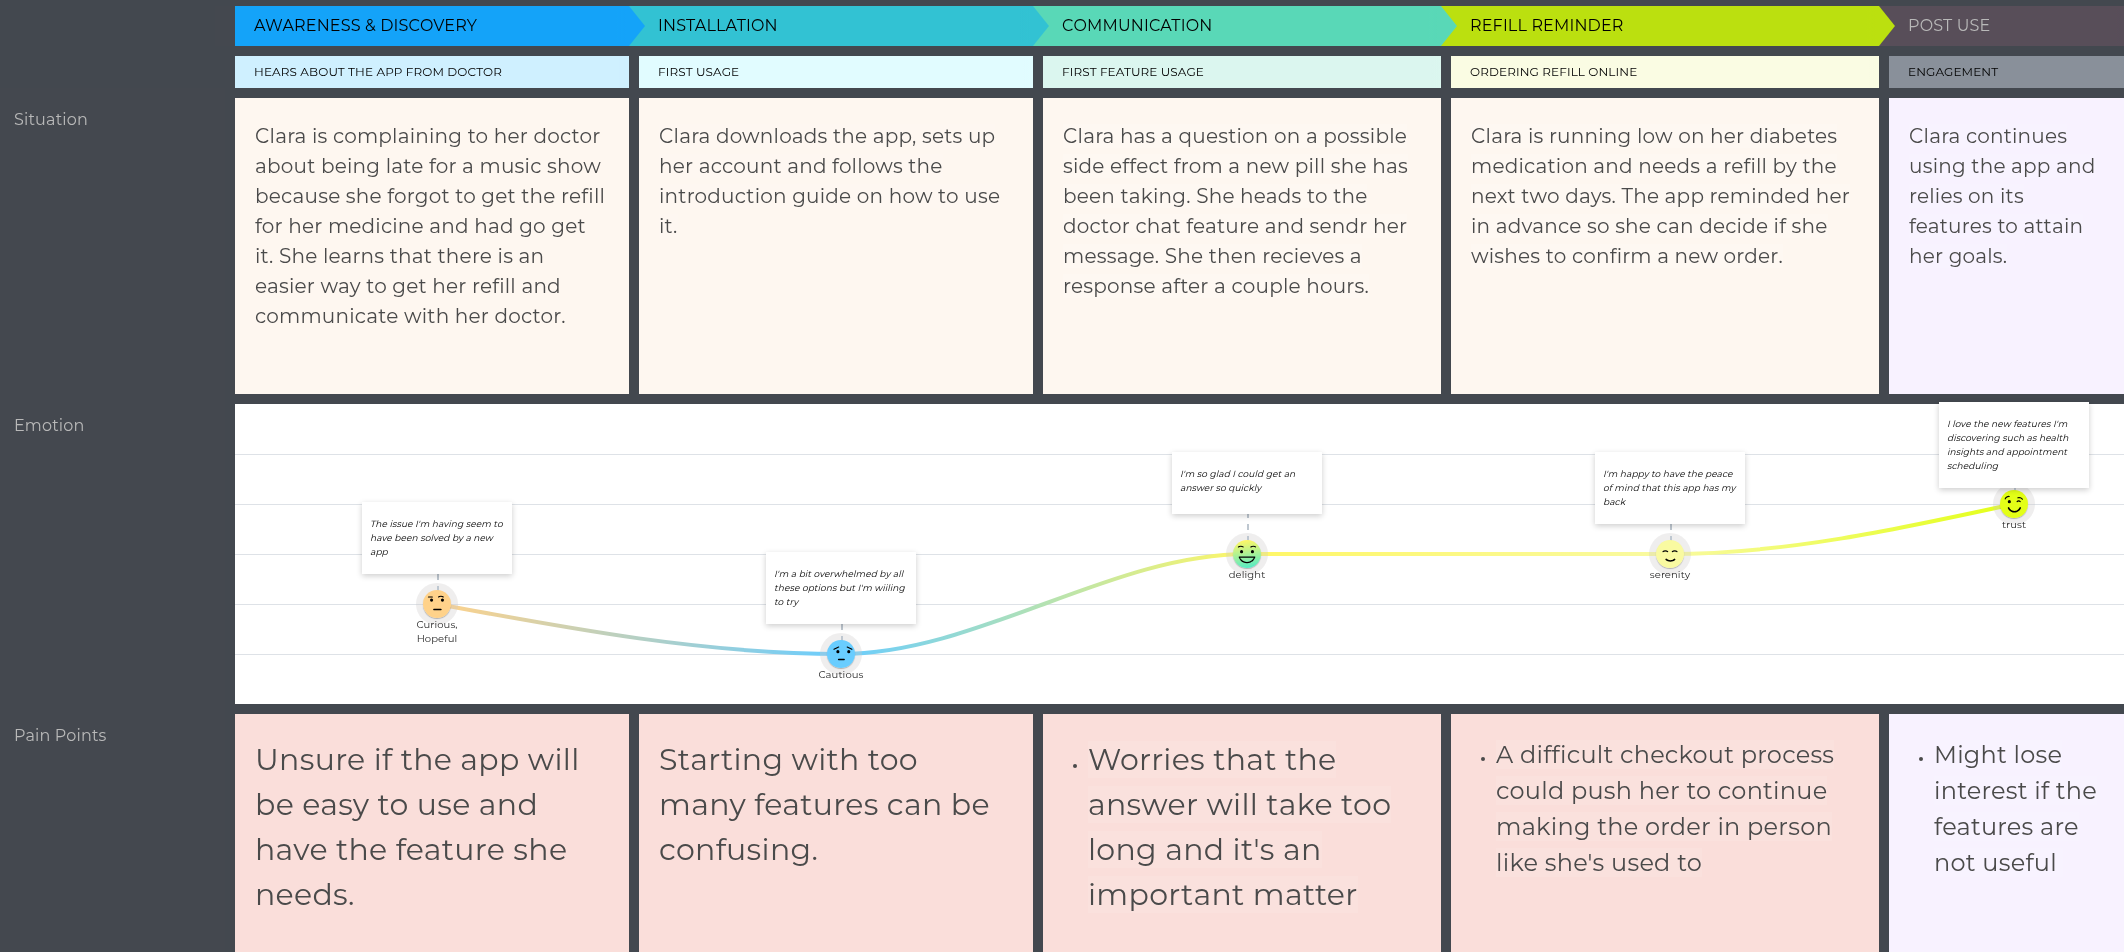Select the blue Cautious emoji face
The height and width of the screenshot is (952, 2124).
(841, 654)
